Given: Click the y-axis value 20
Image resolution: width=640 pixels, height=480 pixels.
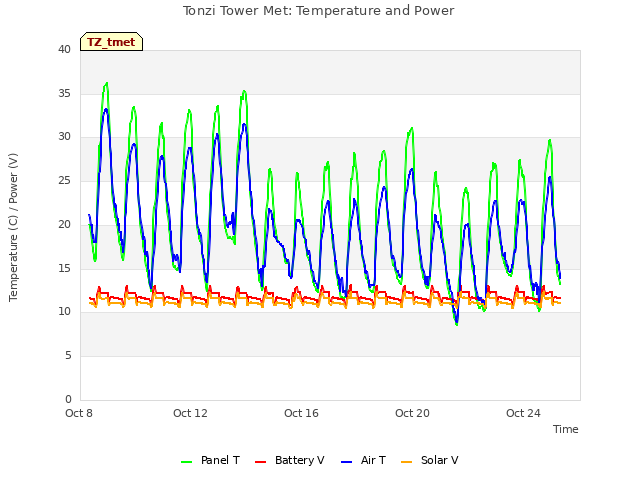Looking at the screenshot, I should (64, 224).
